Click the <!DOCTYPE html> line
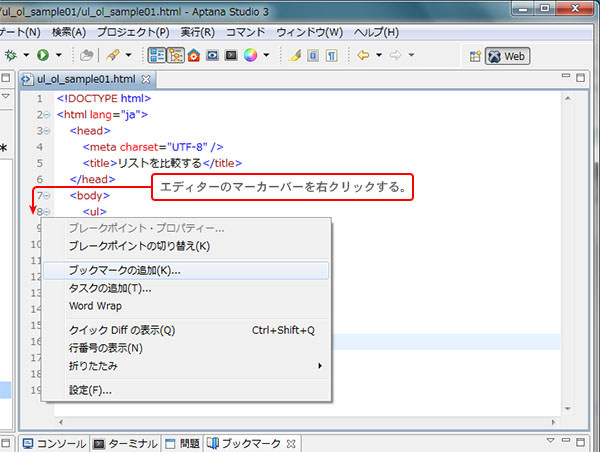The image size is (600, 452). point(104,99)
